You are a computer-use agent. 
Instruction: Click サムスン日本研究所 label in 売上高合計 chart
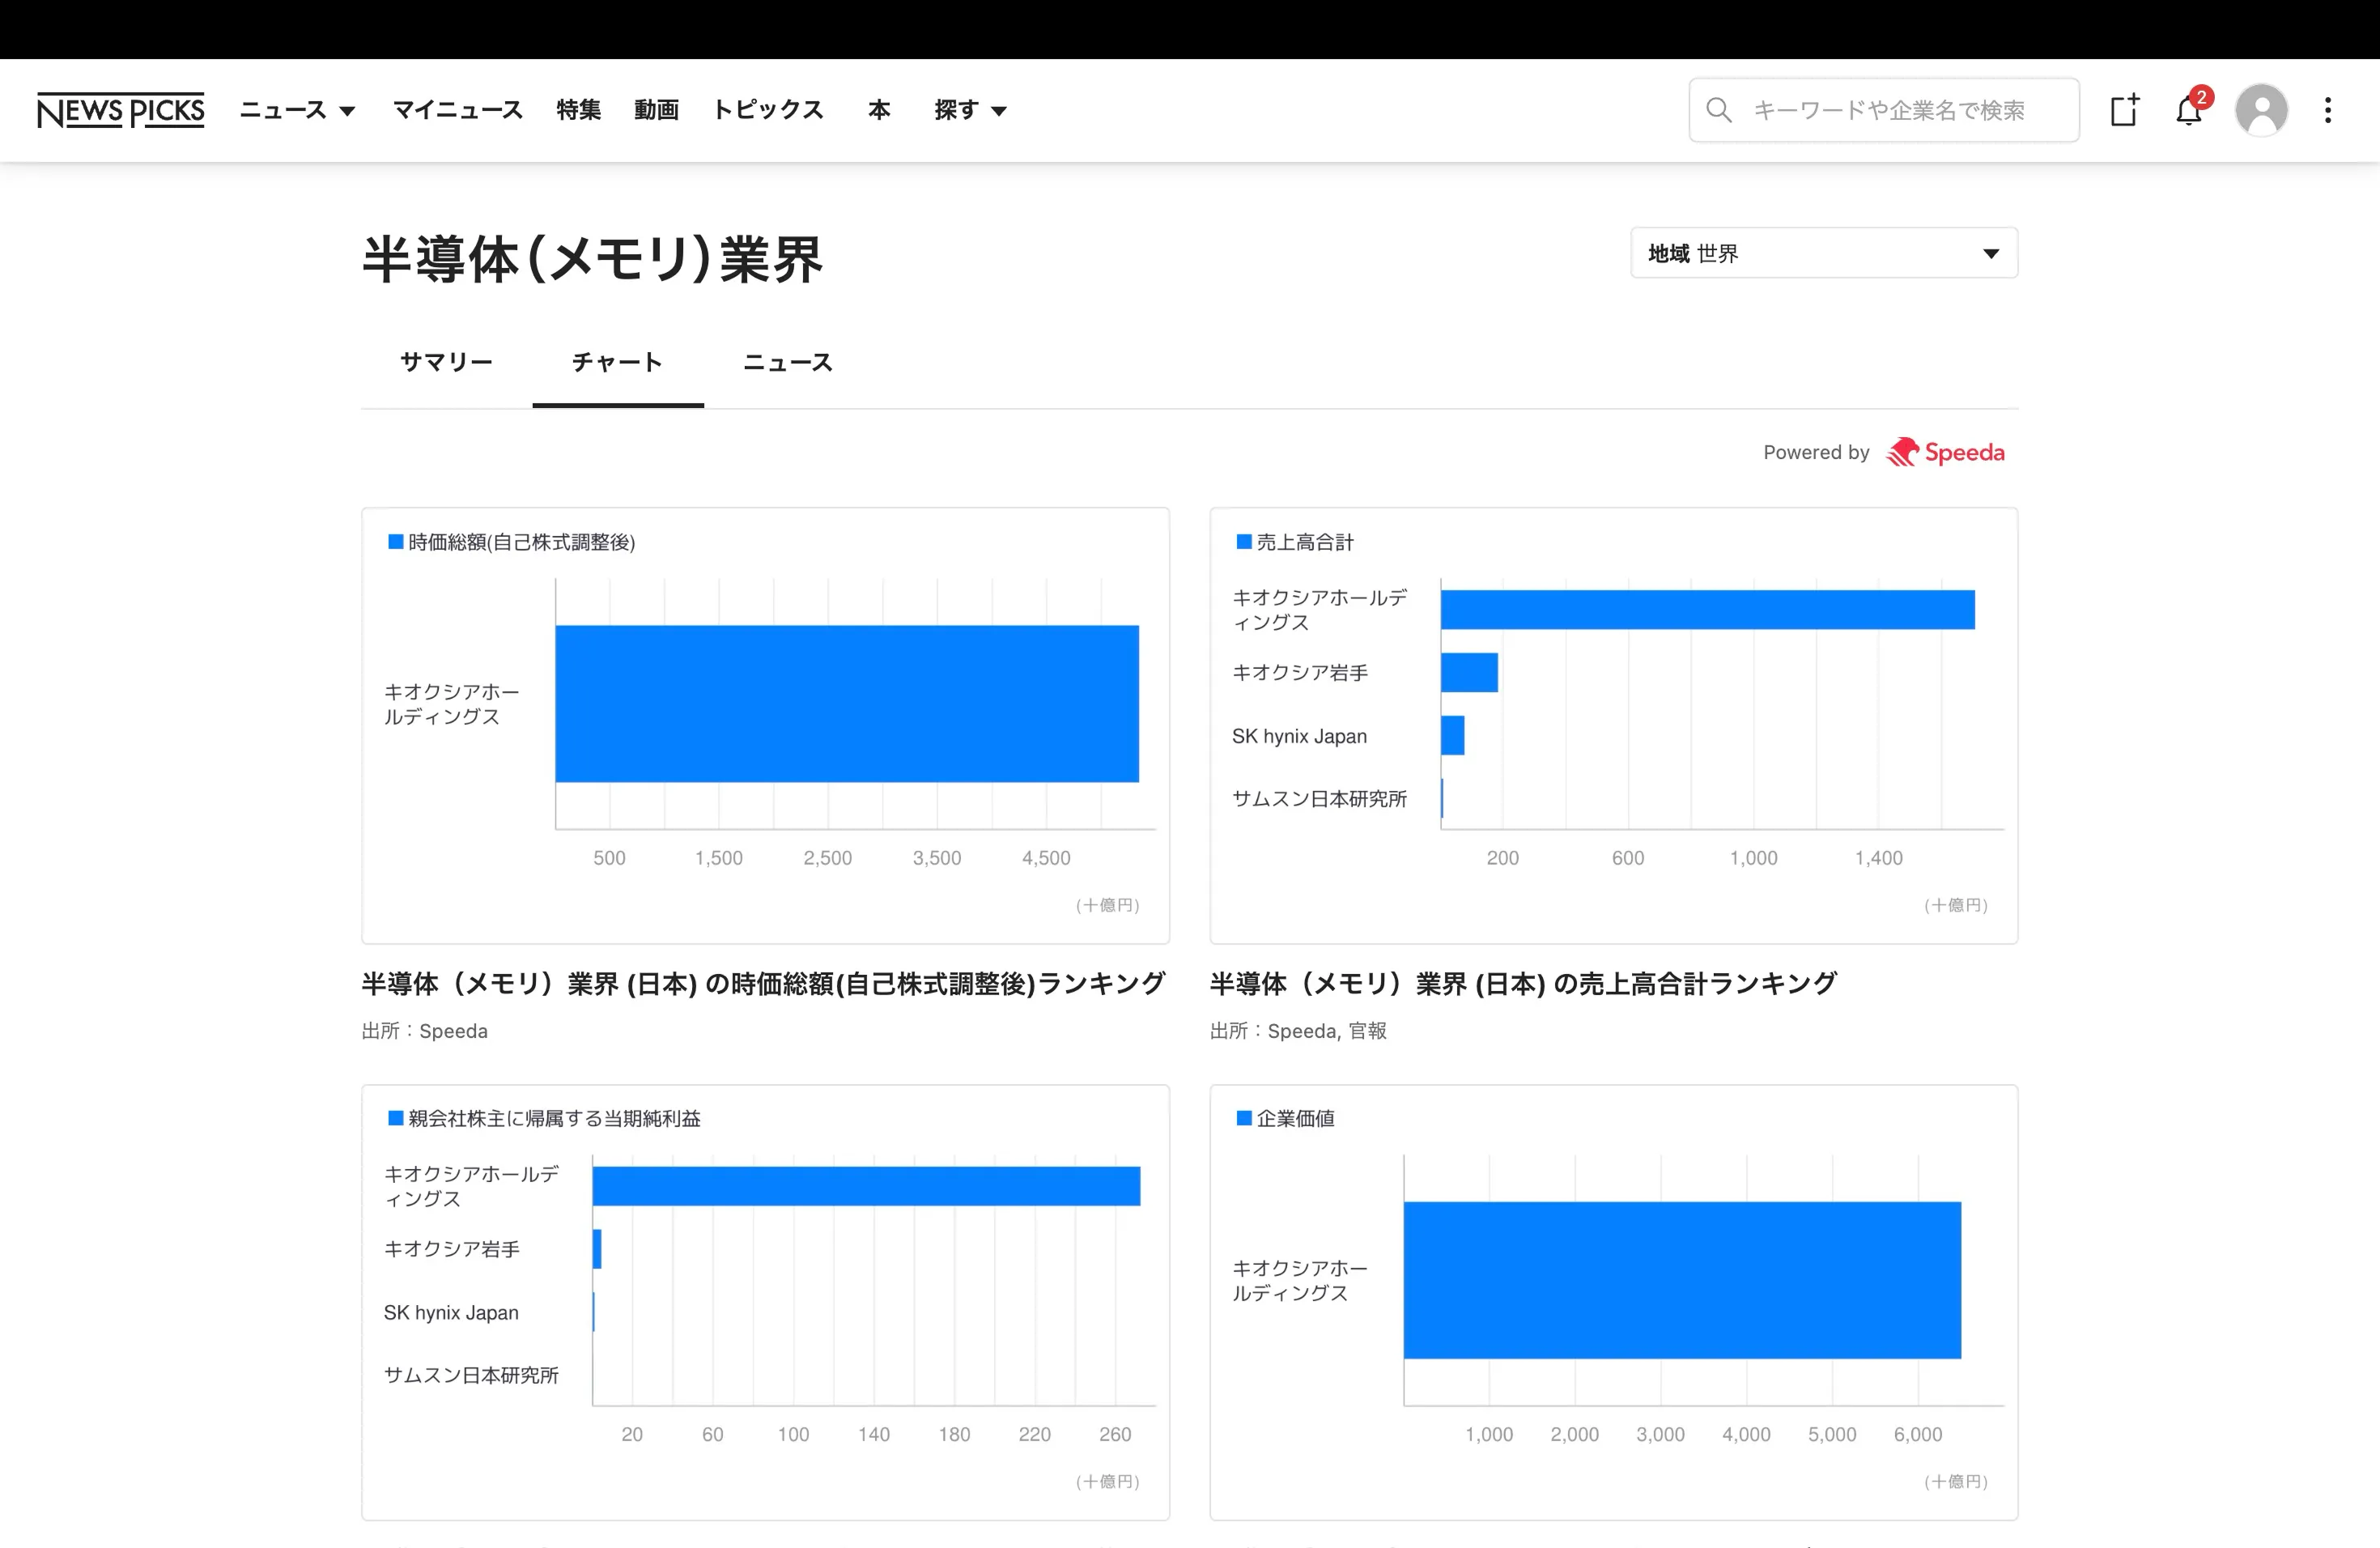tap(1319, 799)
